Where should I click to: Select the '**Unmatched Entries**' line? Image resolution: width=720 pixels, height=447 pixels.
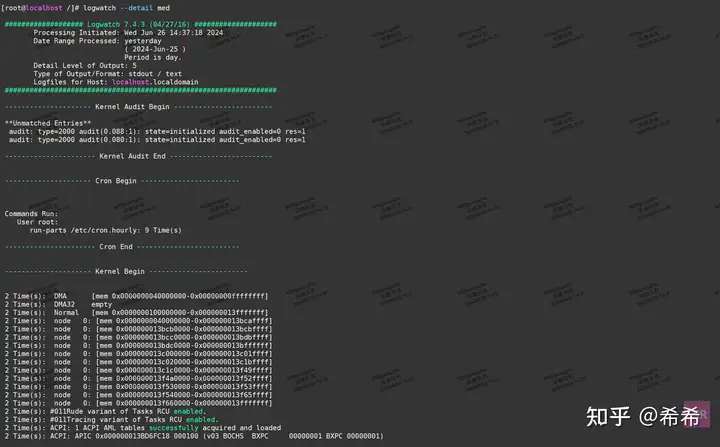click(x=48, y=123)
